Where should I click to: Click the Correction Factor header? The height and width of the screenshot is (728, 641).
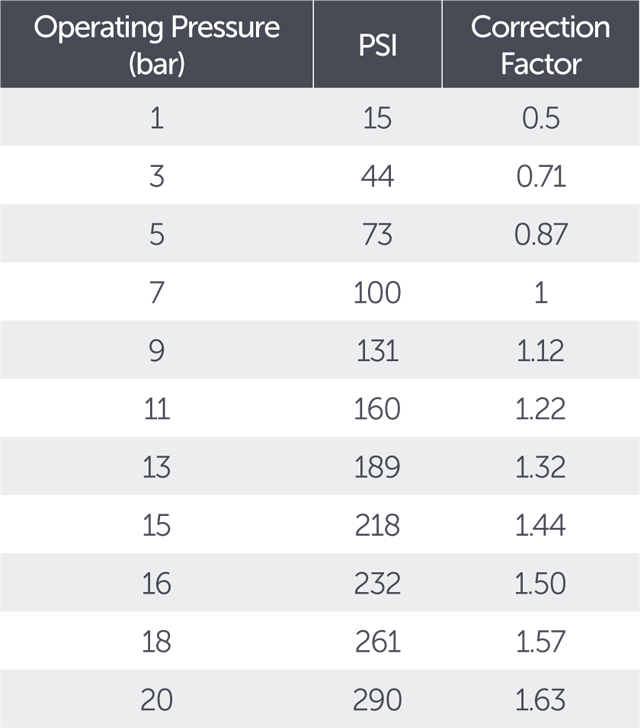[x=541, y=45]
